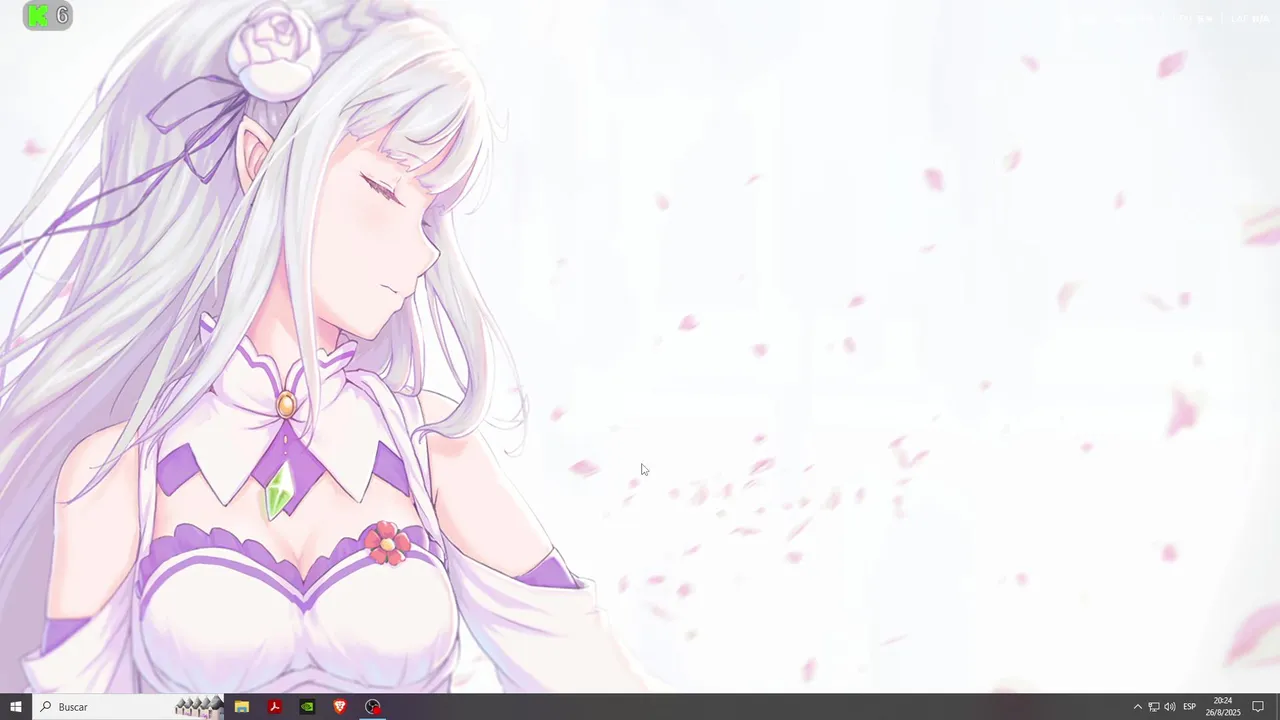Switch the ESP input language
Viewport: 1280px width, 720px height.
click(x=1190, y=707)
